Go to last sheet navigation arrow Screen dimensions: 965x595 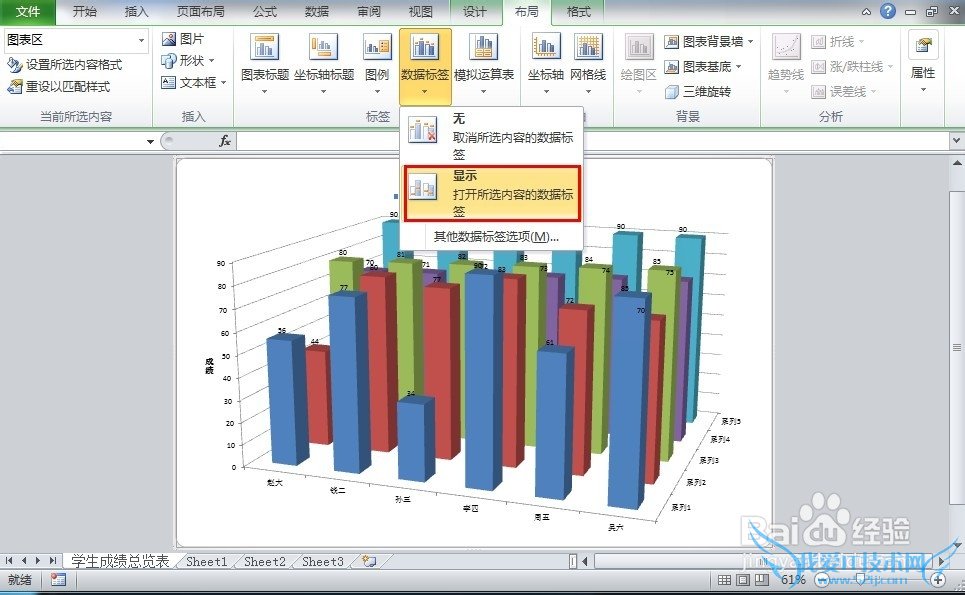point(52,561)
